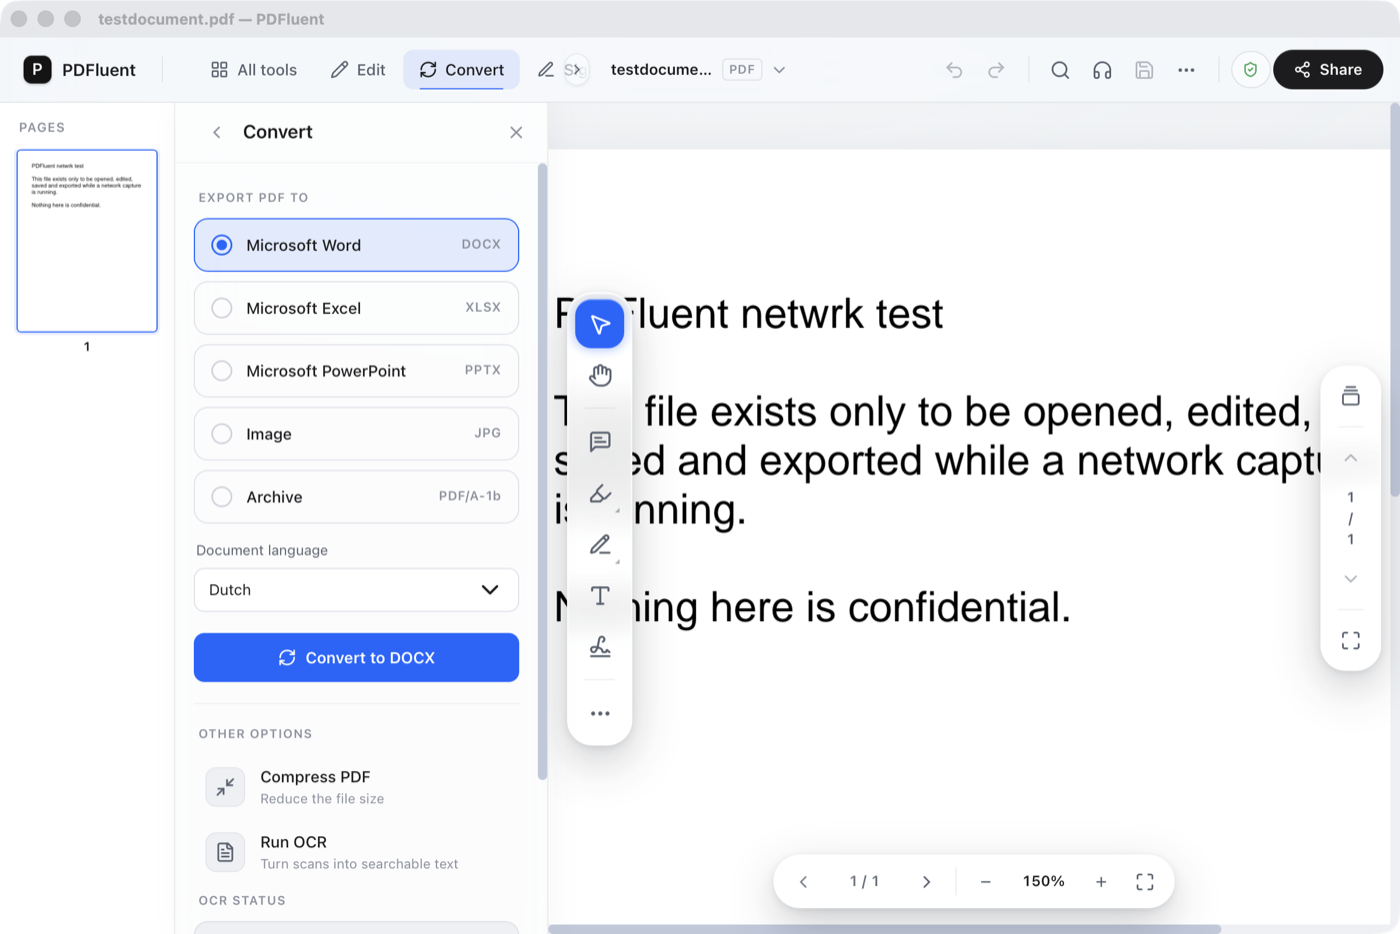The height and width of the screenshot is (934, 1400).
Task: Open the Document language dropdown
Action: [356, 590]
